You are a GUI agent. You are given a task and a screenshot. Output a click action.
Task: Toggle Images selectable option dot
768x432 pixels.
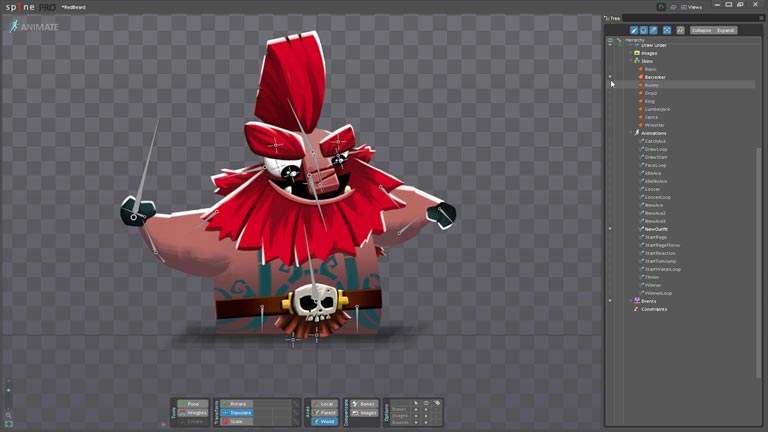[416, 416]
